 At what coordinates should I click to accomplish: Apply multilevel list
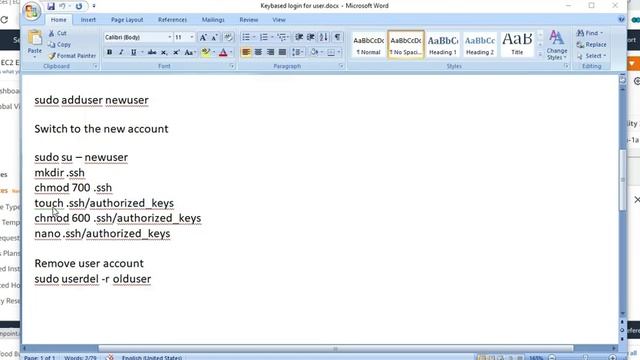(x=282, y=37)
